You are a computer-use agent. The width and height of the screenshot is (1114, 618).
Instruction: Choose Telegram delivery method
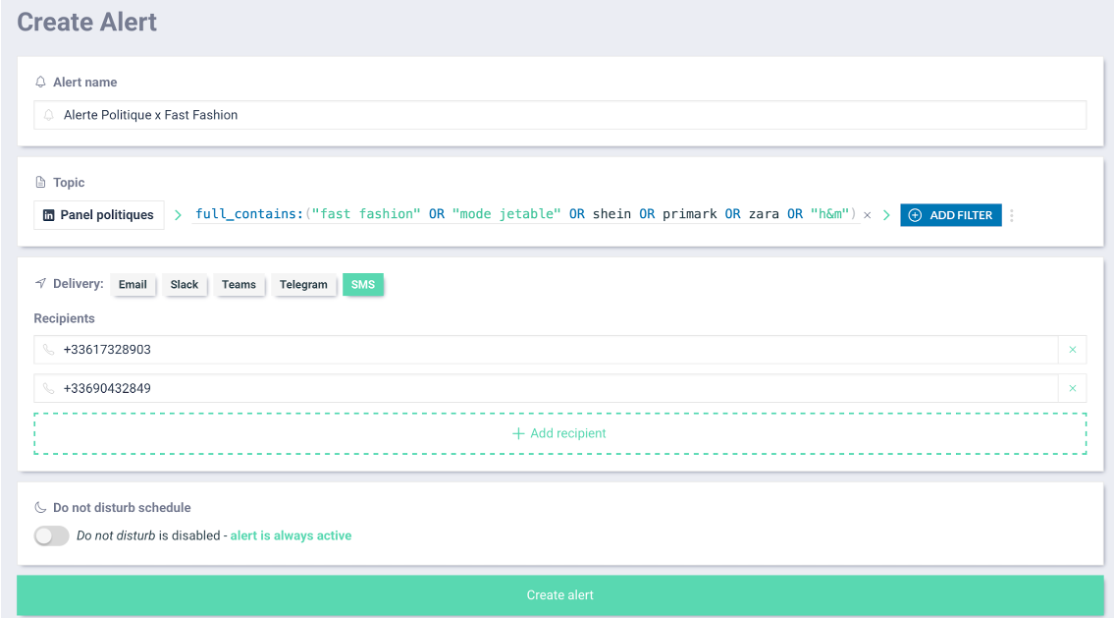click(x=303, y=284)
